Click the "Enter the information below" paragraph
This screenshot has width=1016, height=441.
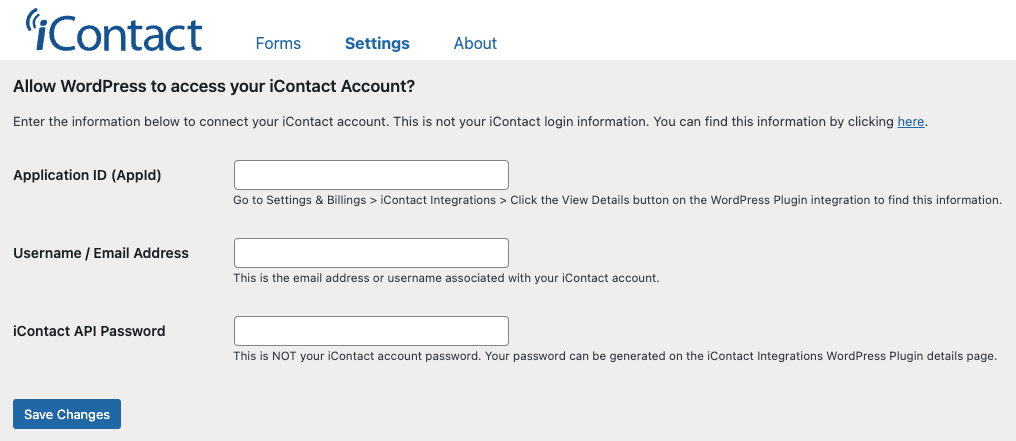[470, 122]
